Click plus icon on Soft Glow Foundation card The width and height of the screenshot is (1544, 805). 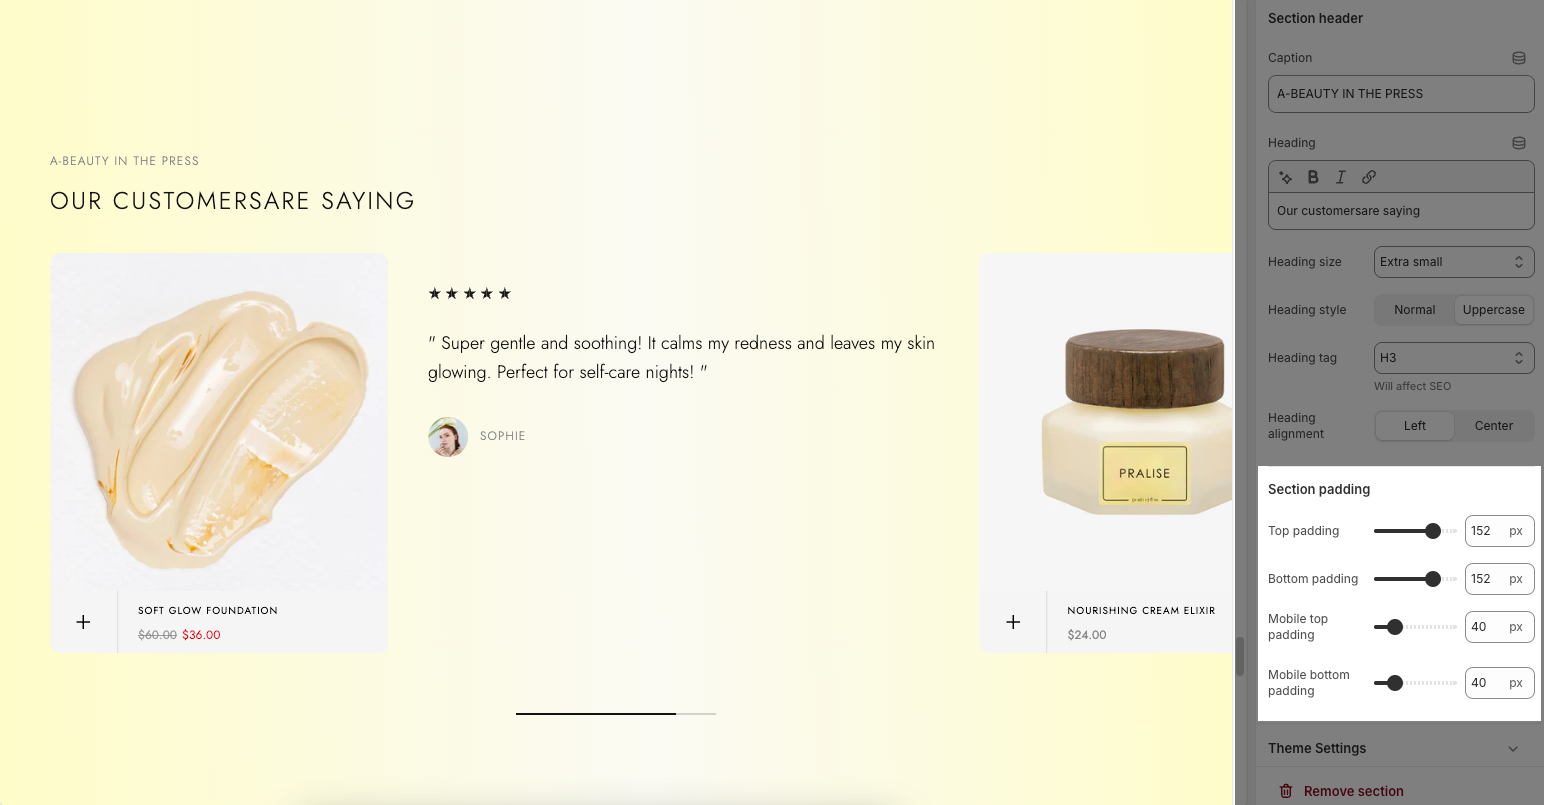point(84,622)
